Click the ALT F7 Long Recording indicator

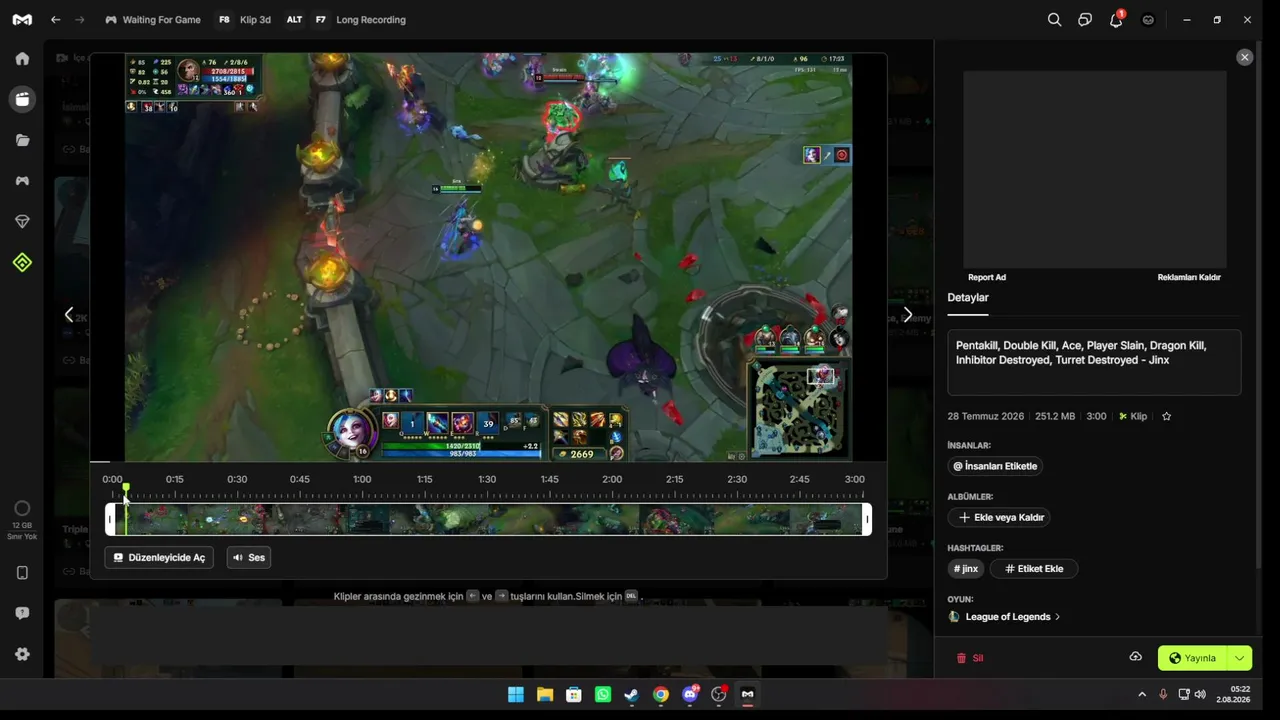[x=345, y=20]
